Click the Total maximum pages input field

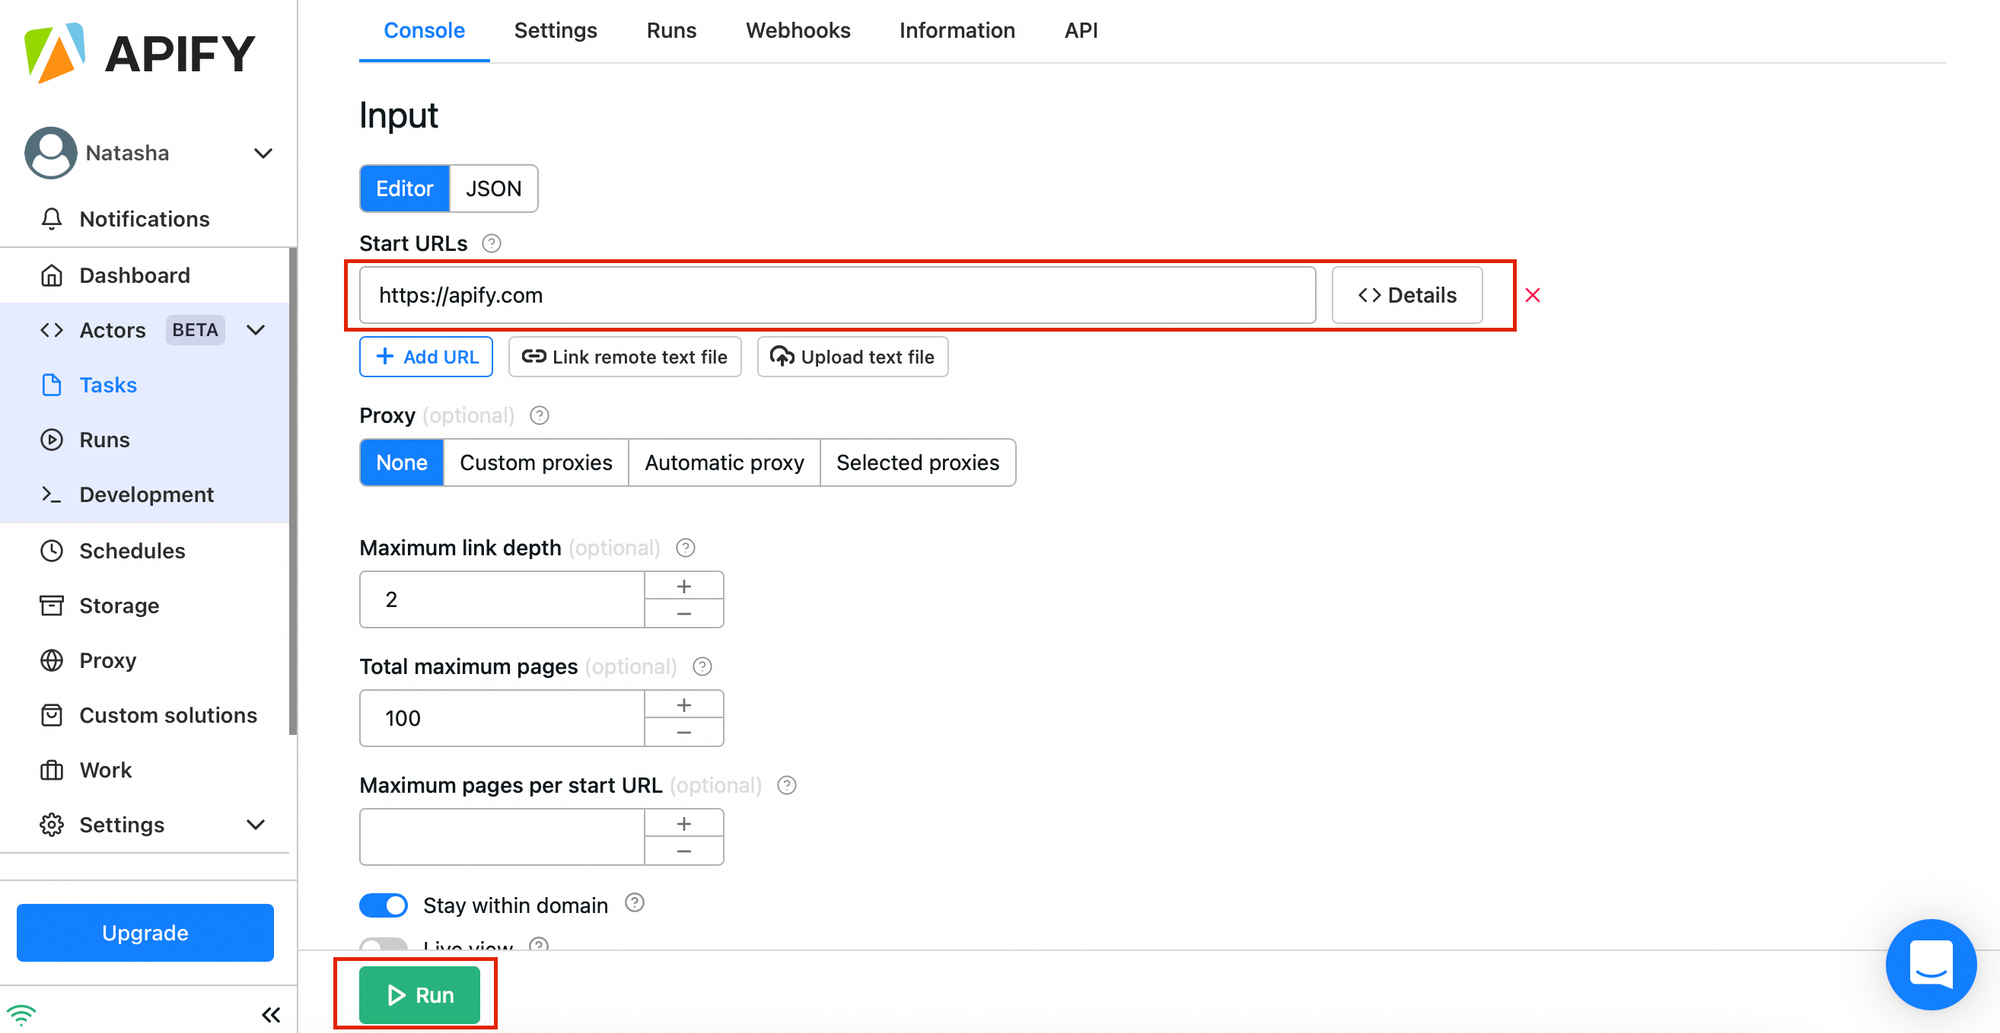click(502, 718)
